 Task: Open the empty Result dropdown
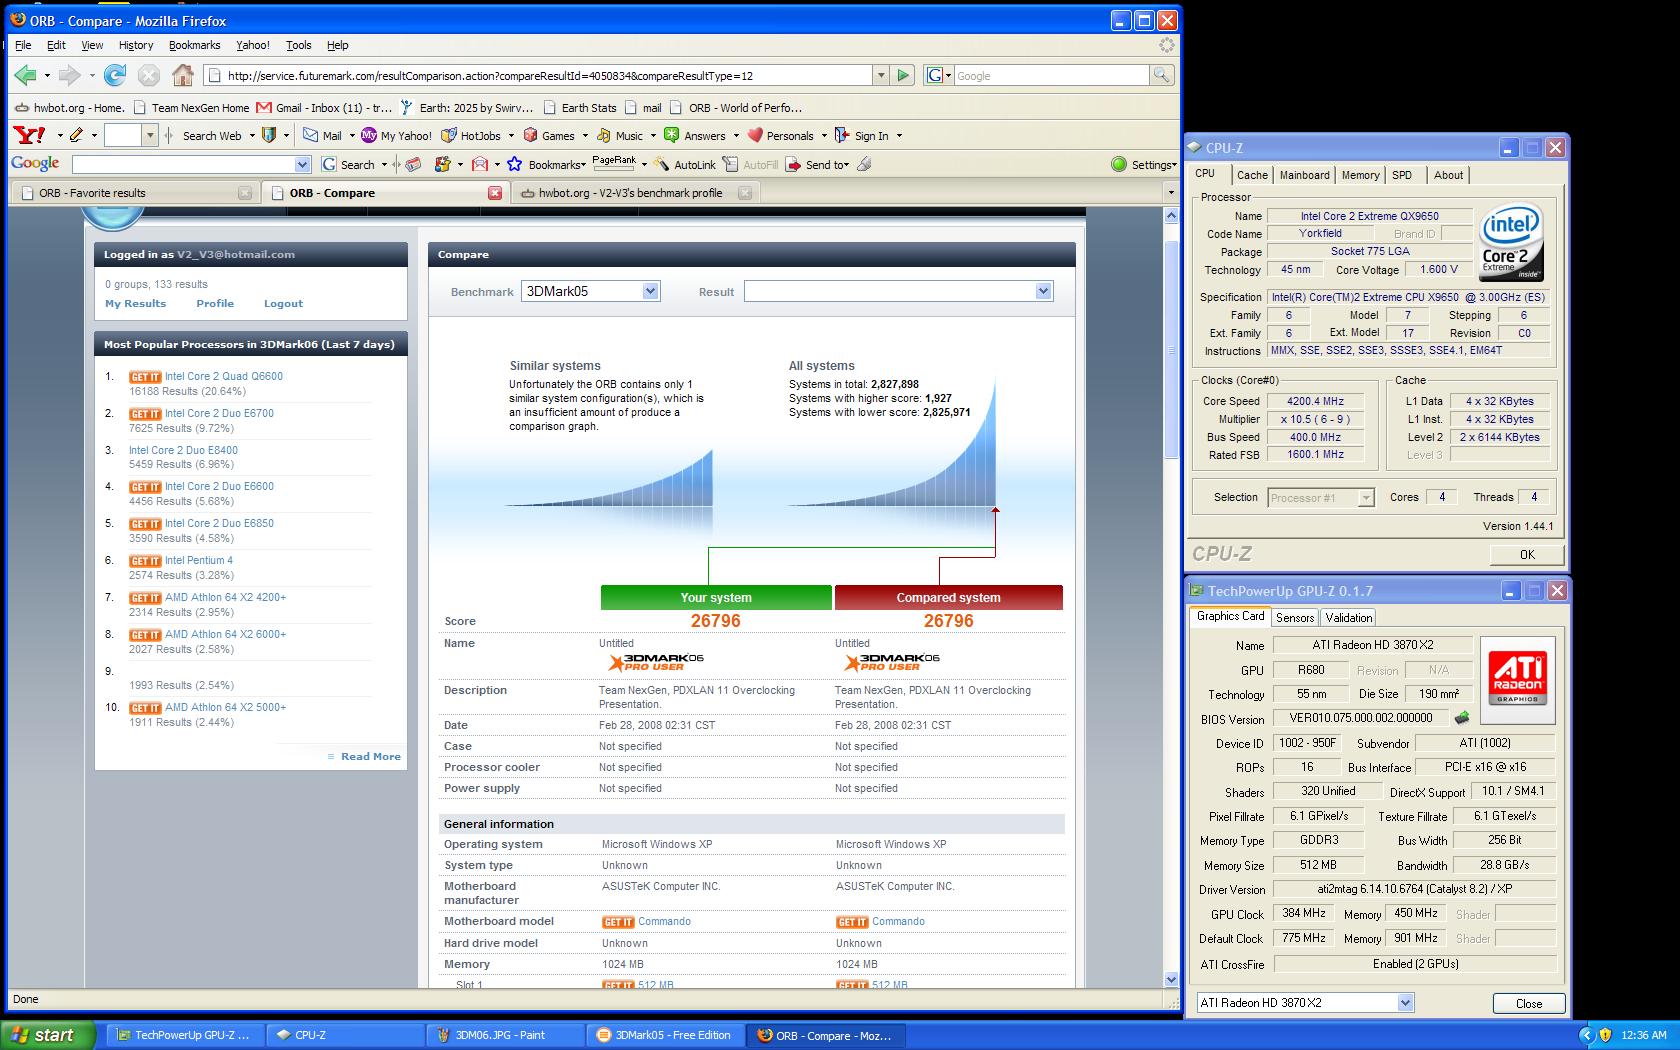(x=1043, y=291)
